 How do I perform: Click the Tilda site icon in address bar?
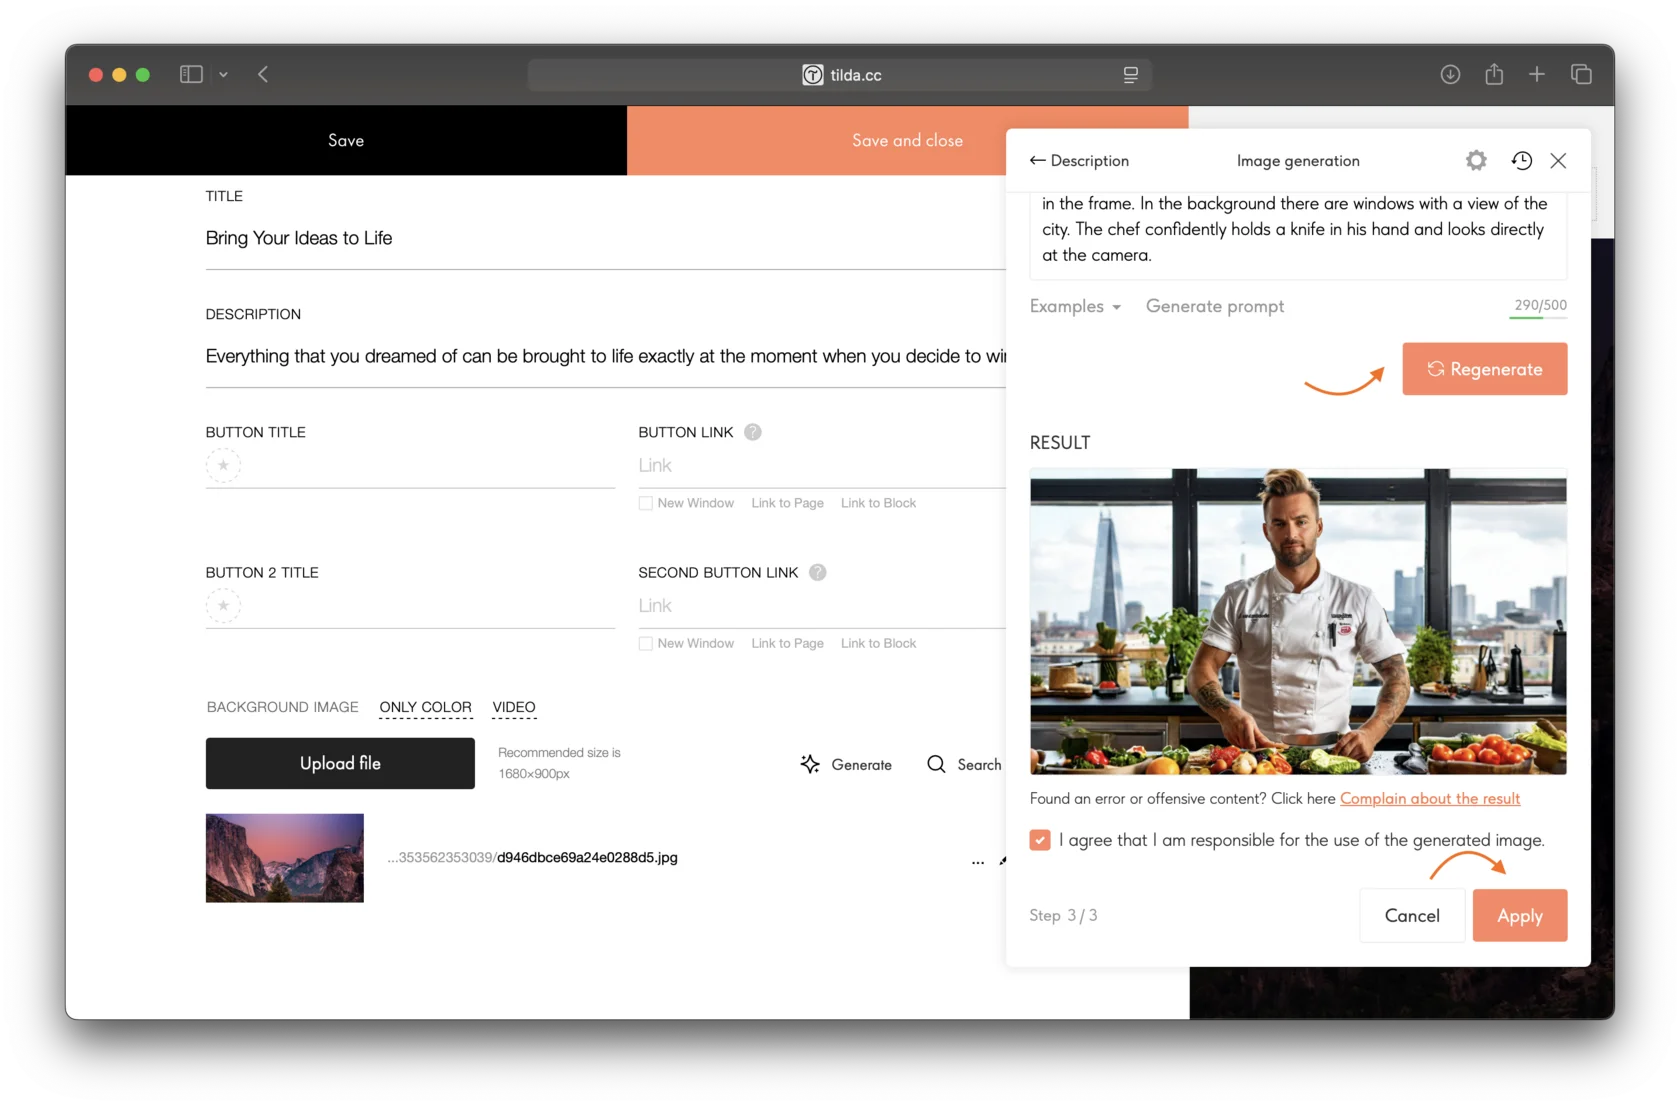813,75
